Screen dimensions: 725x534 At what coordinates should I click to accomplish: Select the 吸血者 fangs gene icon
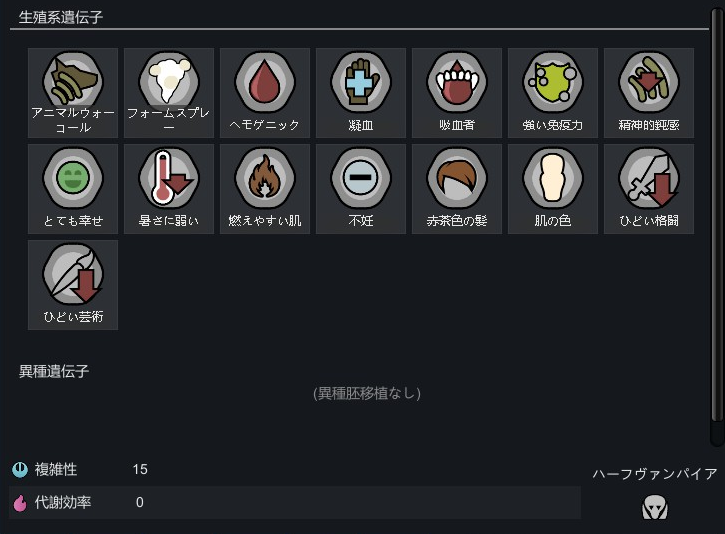(x=457, y=93)
